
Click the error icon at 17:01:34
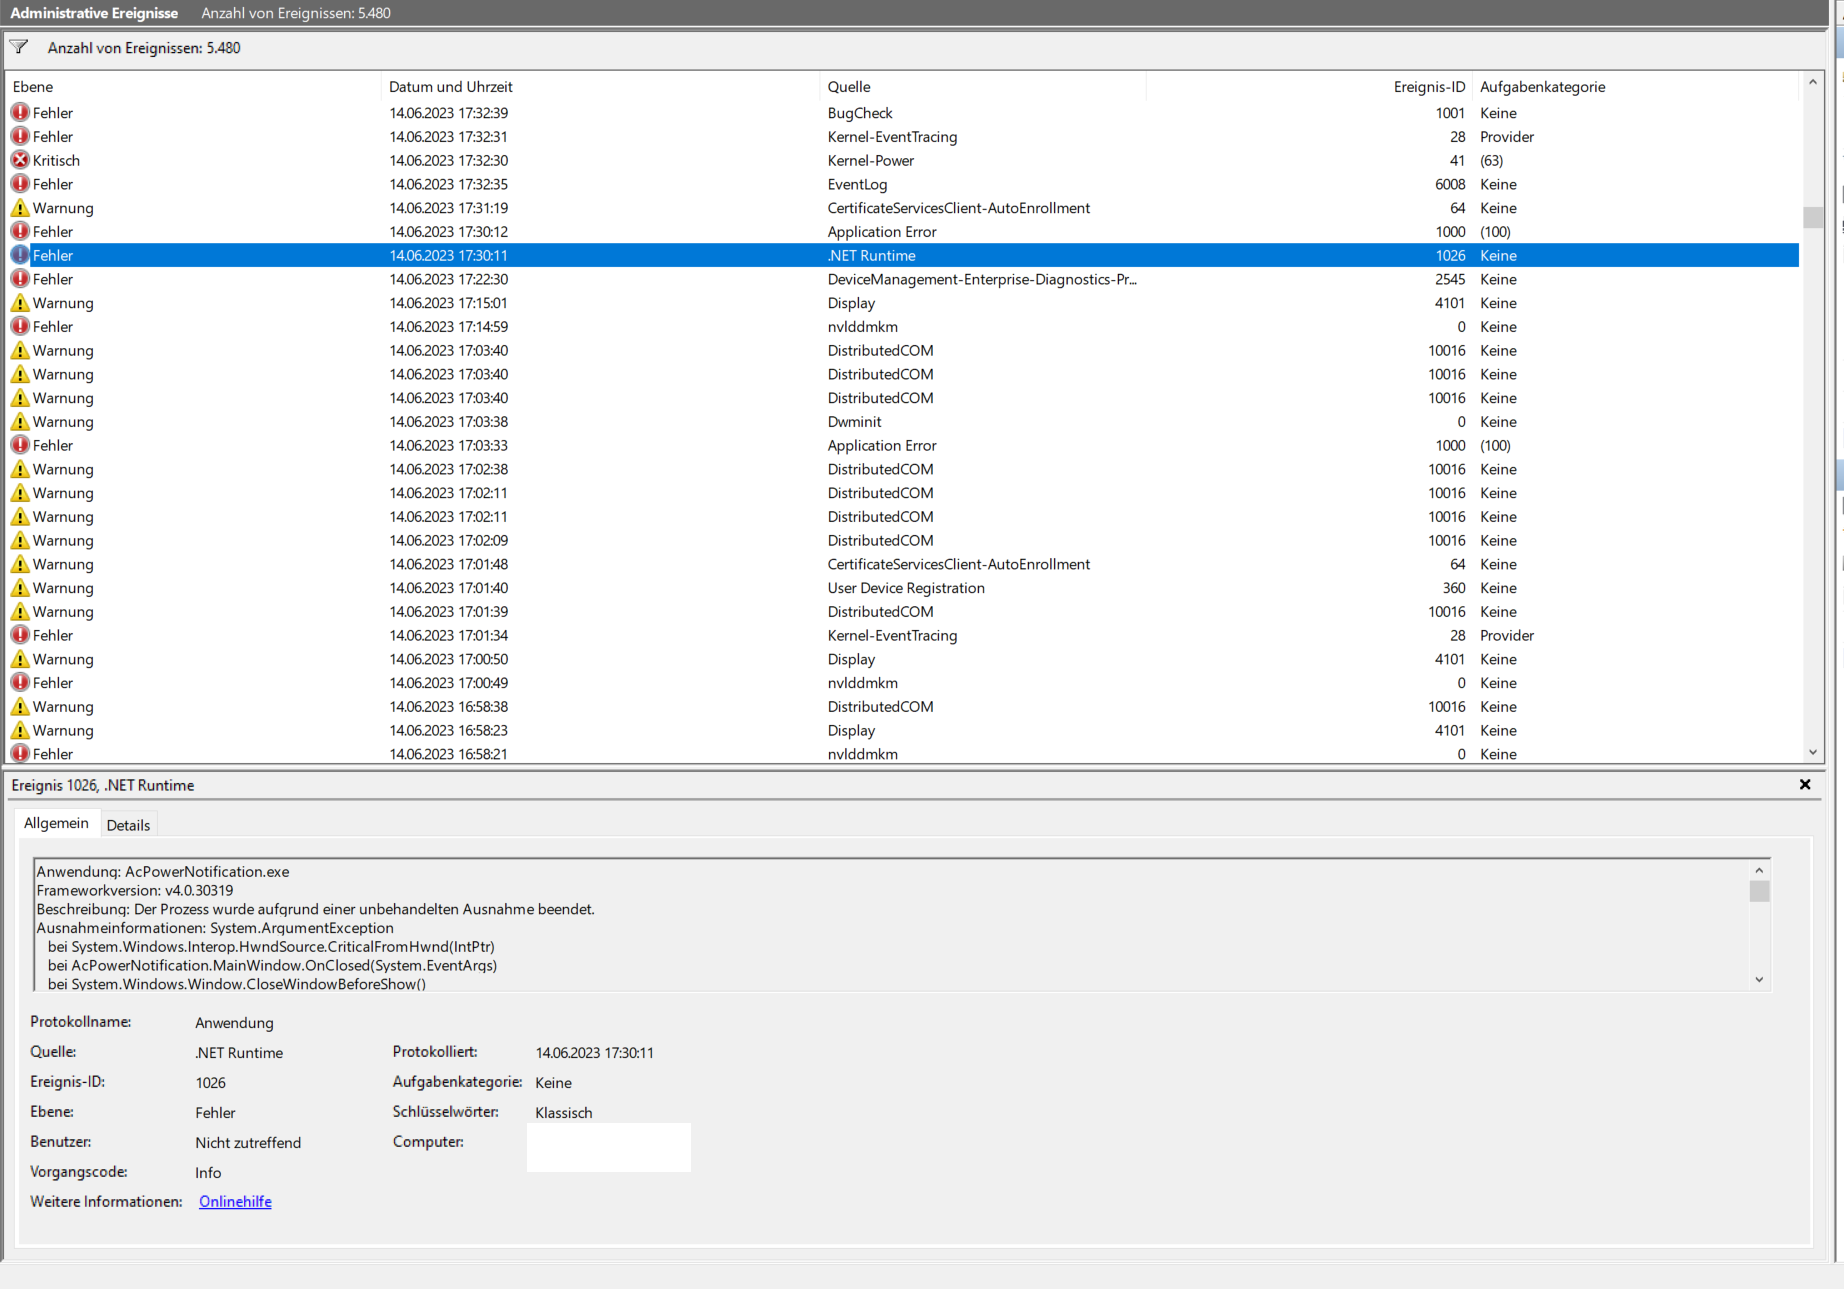(x=20, y=636)
